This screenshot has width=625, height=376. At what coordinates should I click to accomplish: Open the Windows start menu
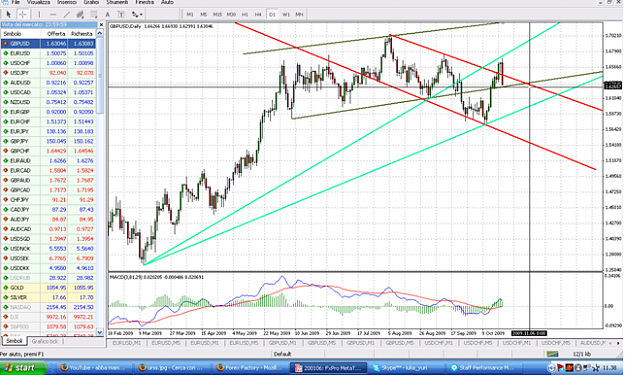click(x=23, y=368)
